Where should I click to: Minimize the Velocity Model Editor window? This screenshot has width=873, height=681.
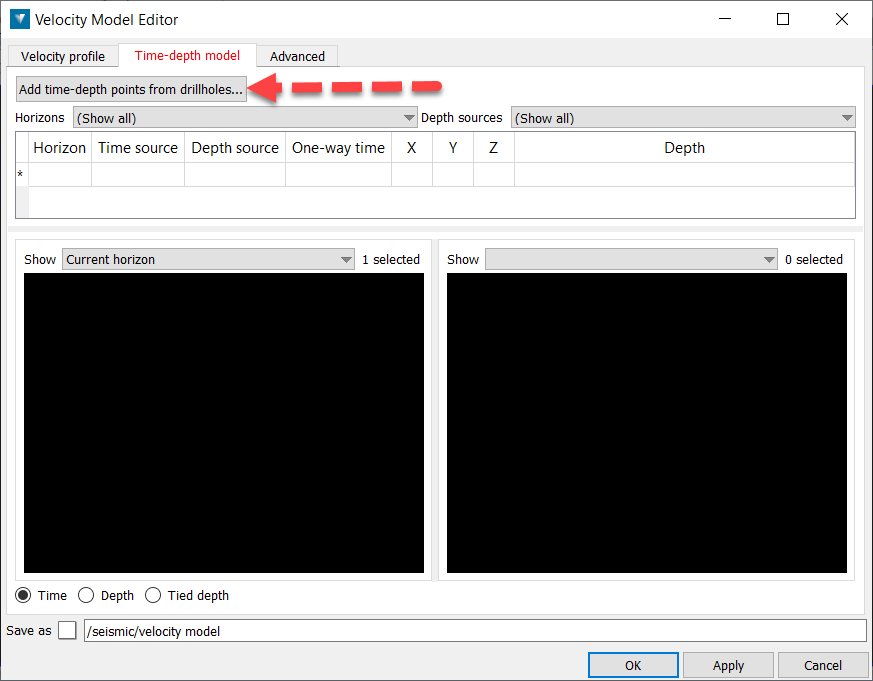(725, 19)
